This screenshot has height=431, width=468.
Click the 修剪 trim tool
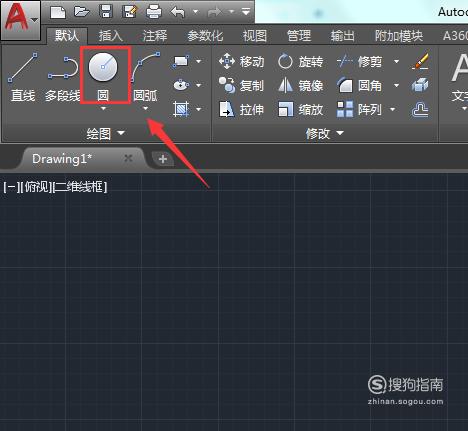click(360, 62)
